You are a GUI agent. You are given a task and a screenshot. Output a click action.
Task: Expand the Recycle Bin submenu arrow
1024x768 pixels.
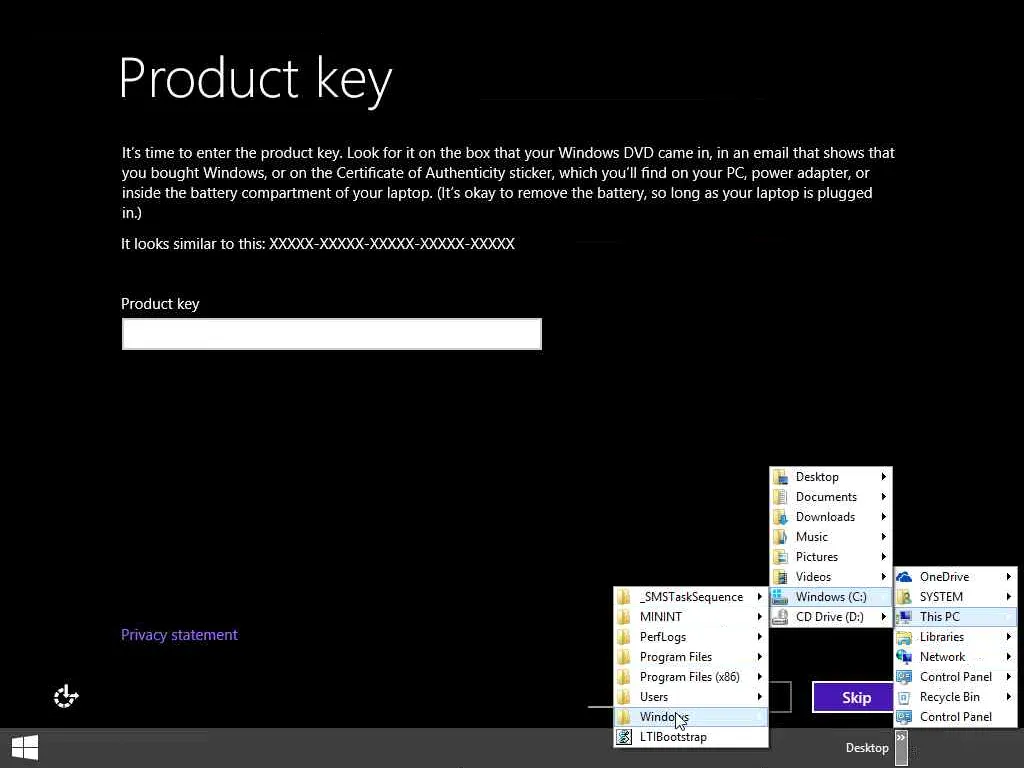(x=1008, y=697)
